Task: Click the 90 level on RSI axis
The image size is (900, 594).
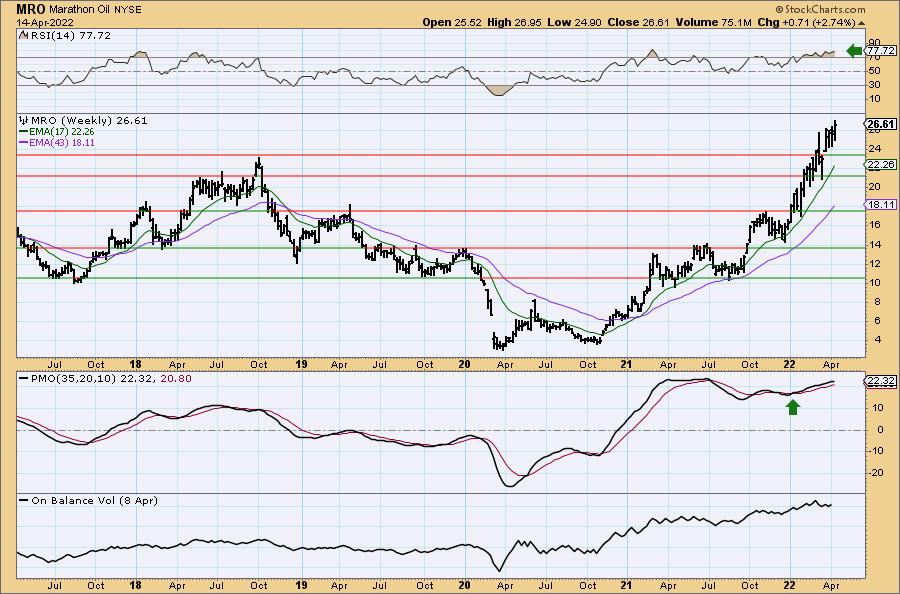Action: (875, 42)
